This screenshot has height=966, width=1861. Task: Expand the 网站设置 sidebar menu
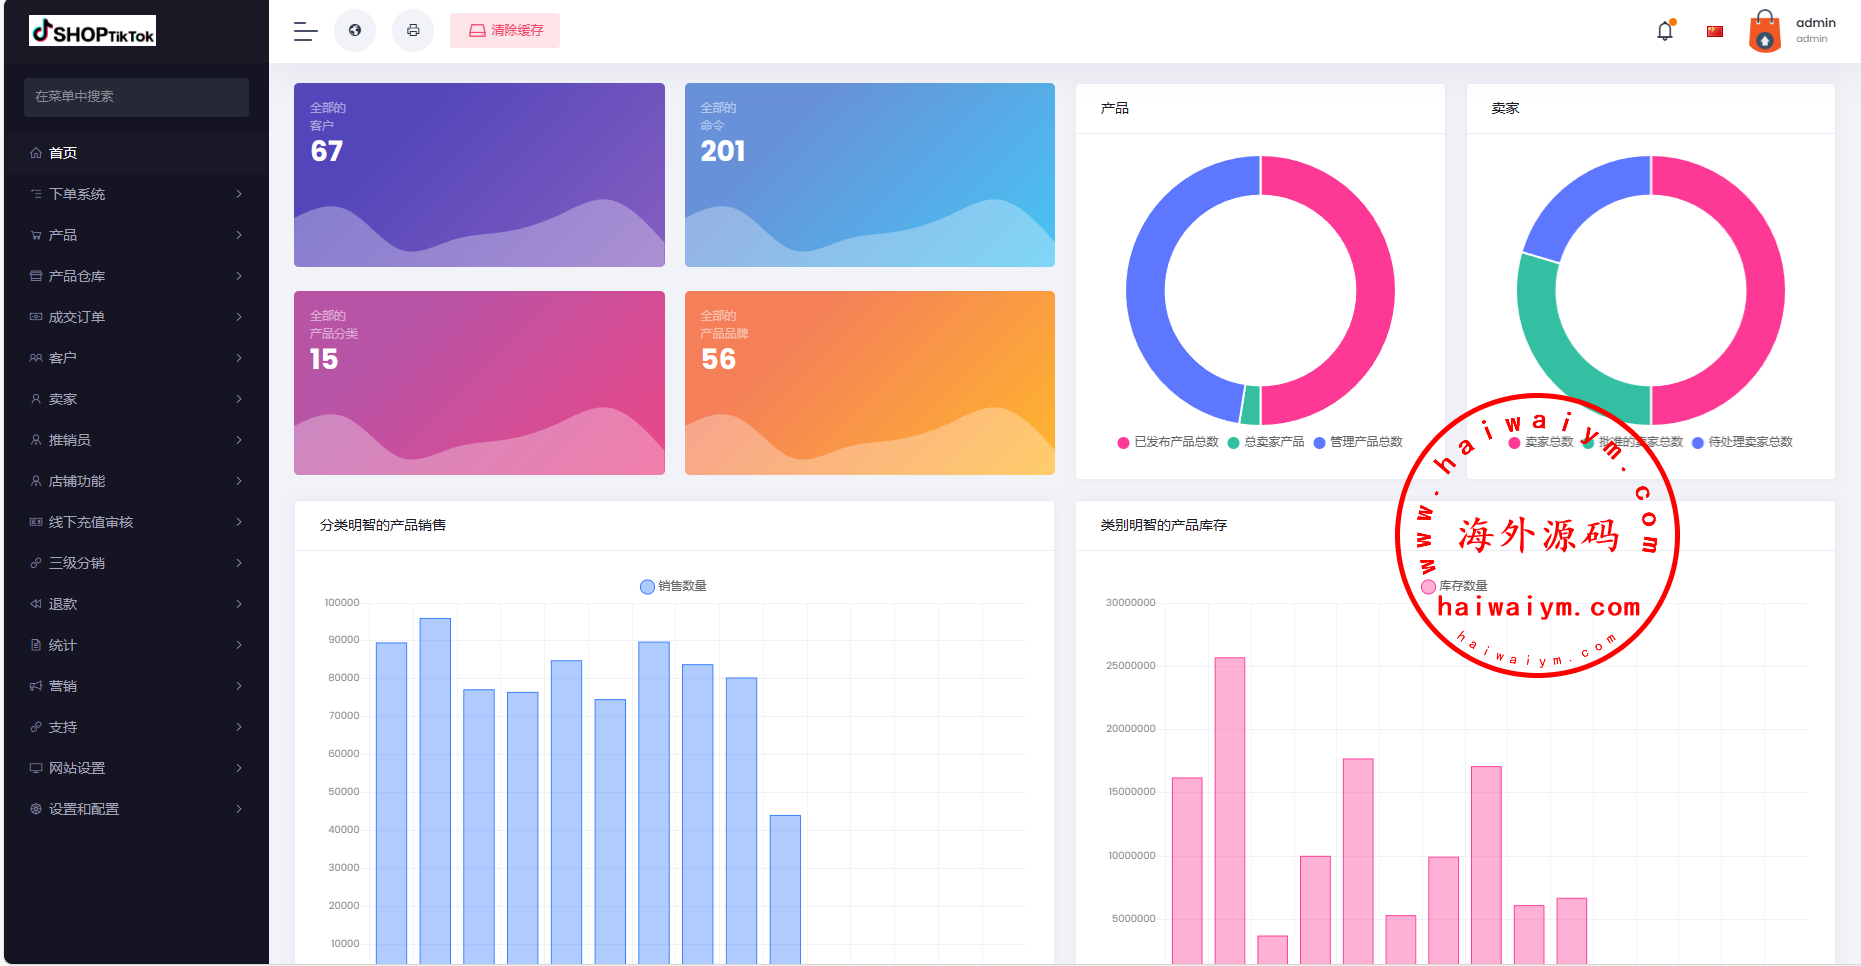pos(136,768)
